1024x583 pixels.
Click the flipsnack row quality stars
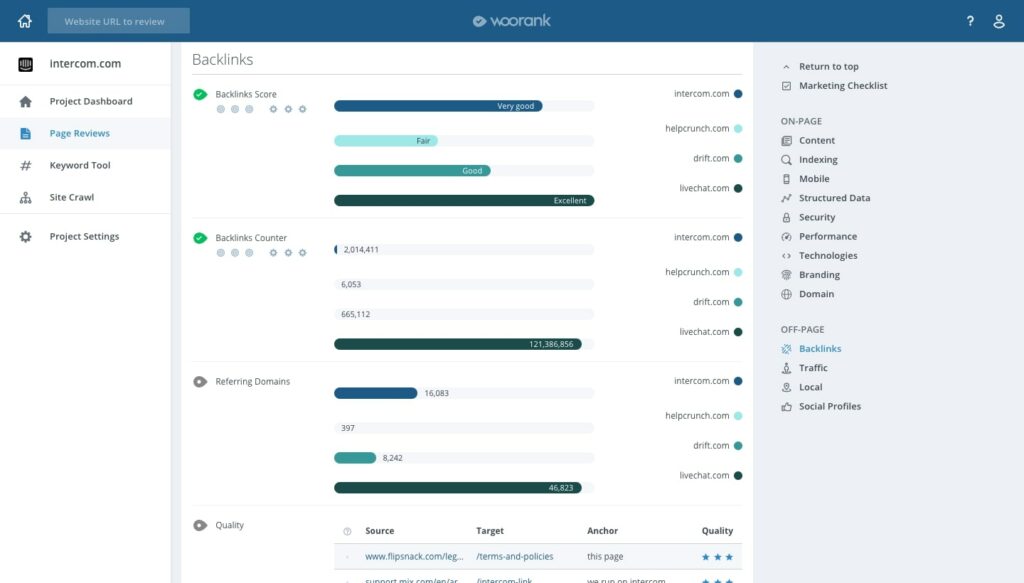point(717,557)
